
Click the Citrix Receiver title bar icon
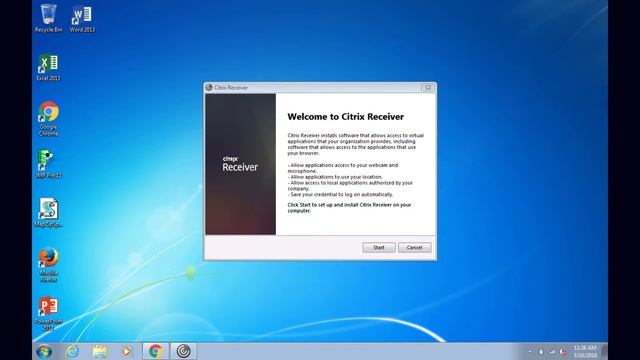[x=209, y=87]
